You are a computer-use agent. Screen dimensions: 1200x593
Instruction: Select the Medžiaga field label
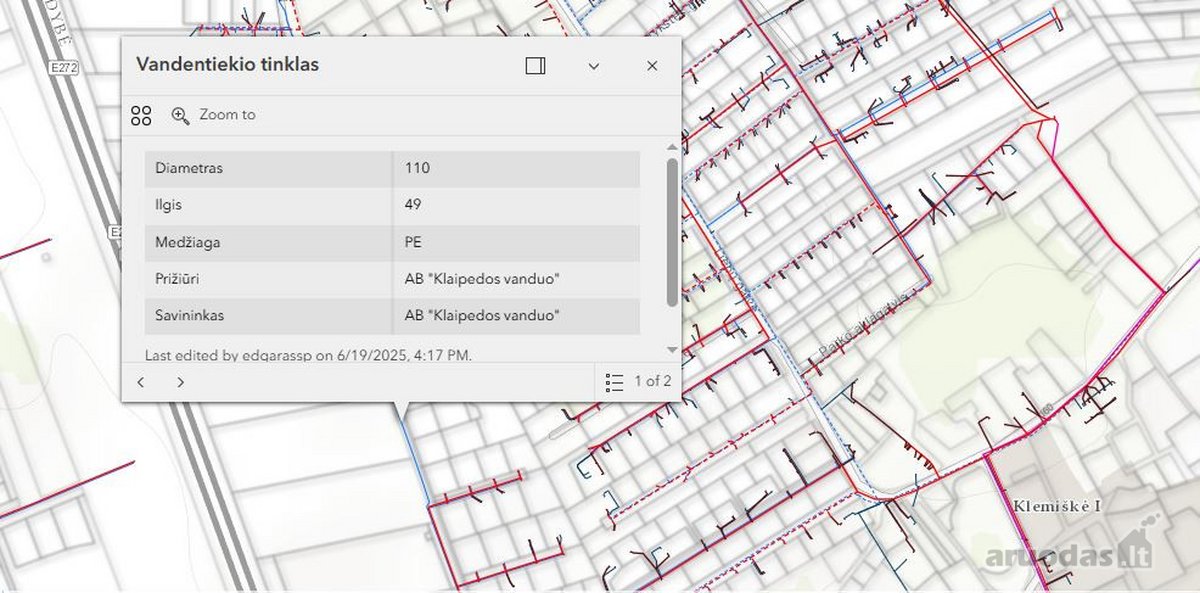(186, 241)
